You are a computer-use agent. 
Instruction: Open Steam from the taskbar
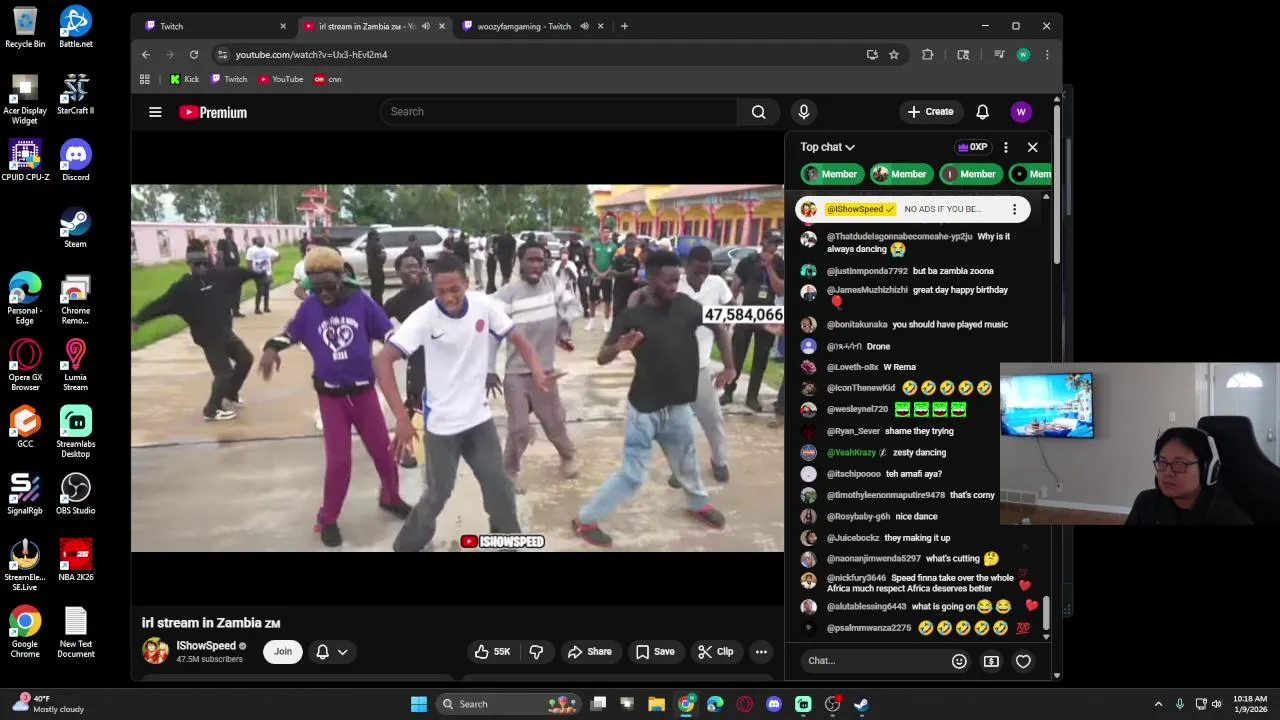[861, 704]
